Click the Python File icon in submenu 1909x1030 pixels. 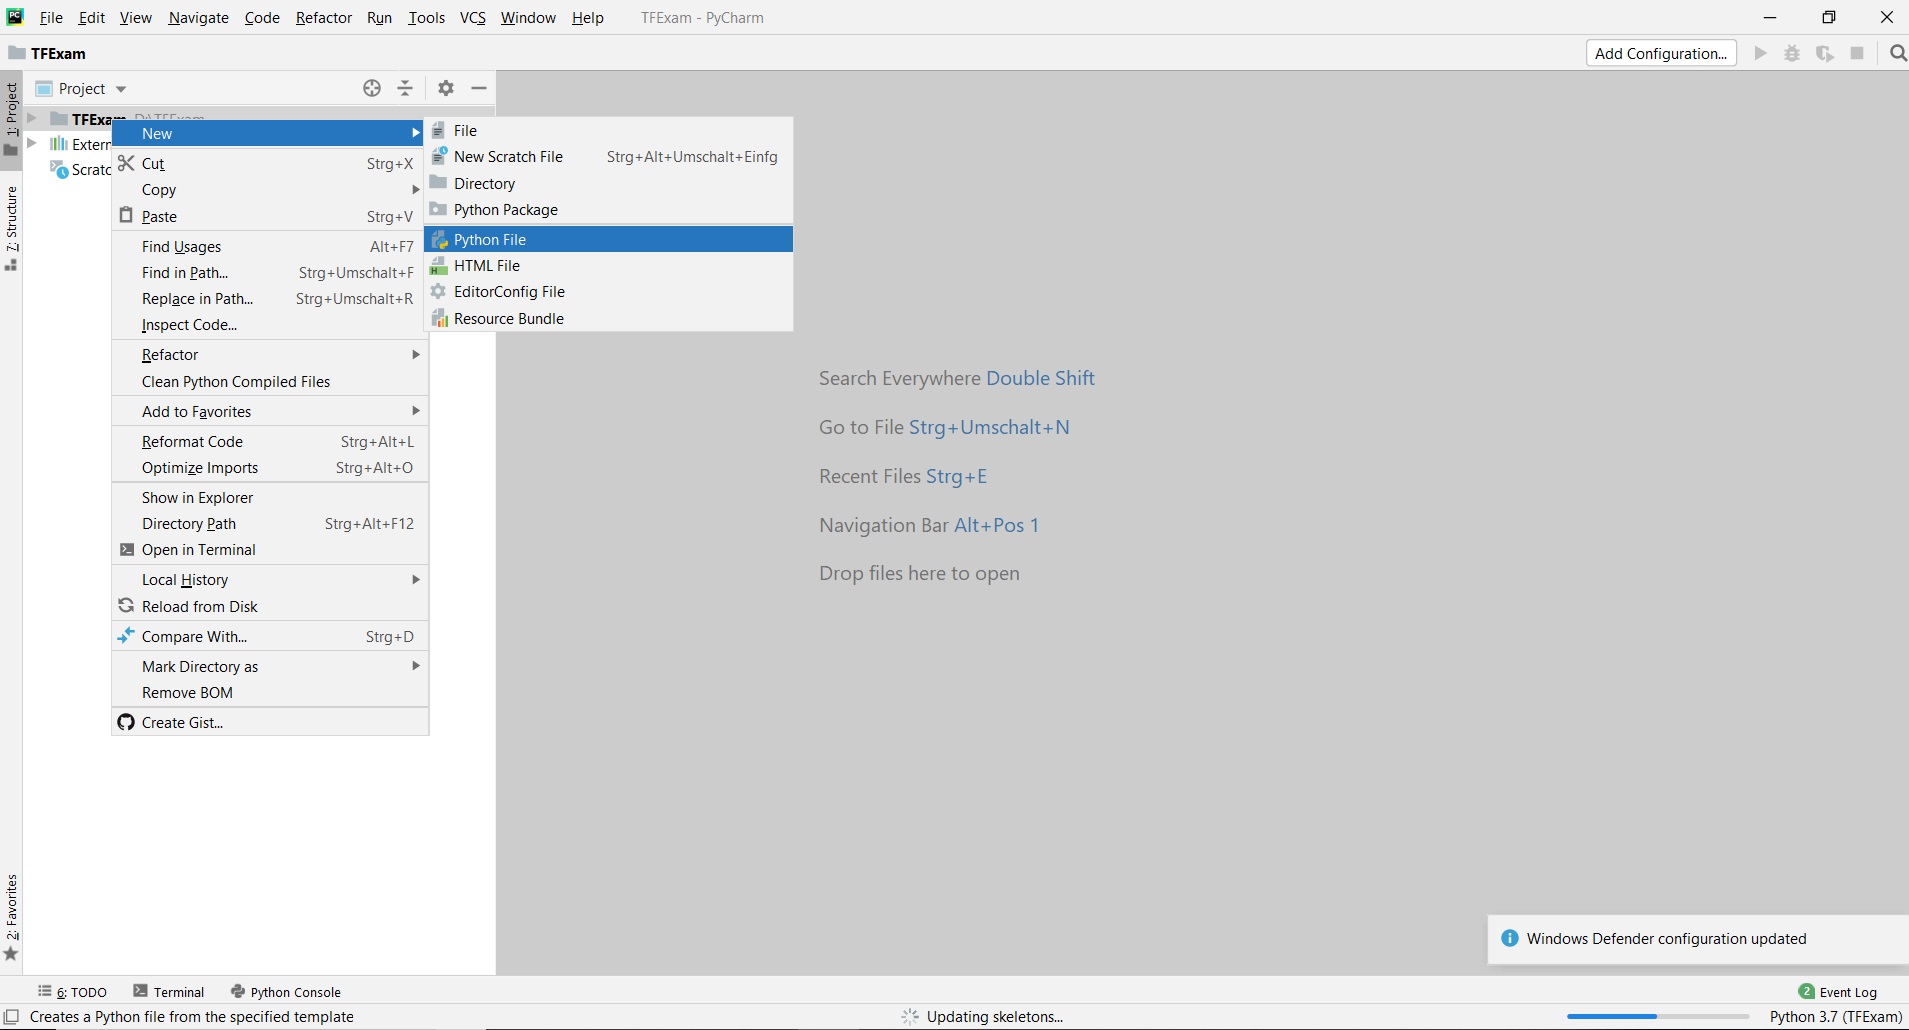pyautogui.click(x=439, y=239)
